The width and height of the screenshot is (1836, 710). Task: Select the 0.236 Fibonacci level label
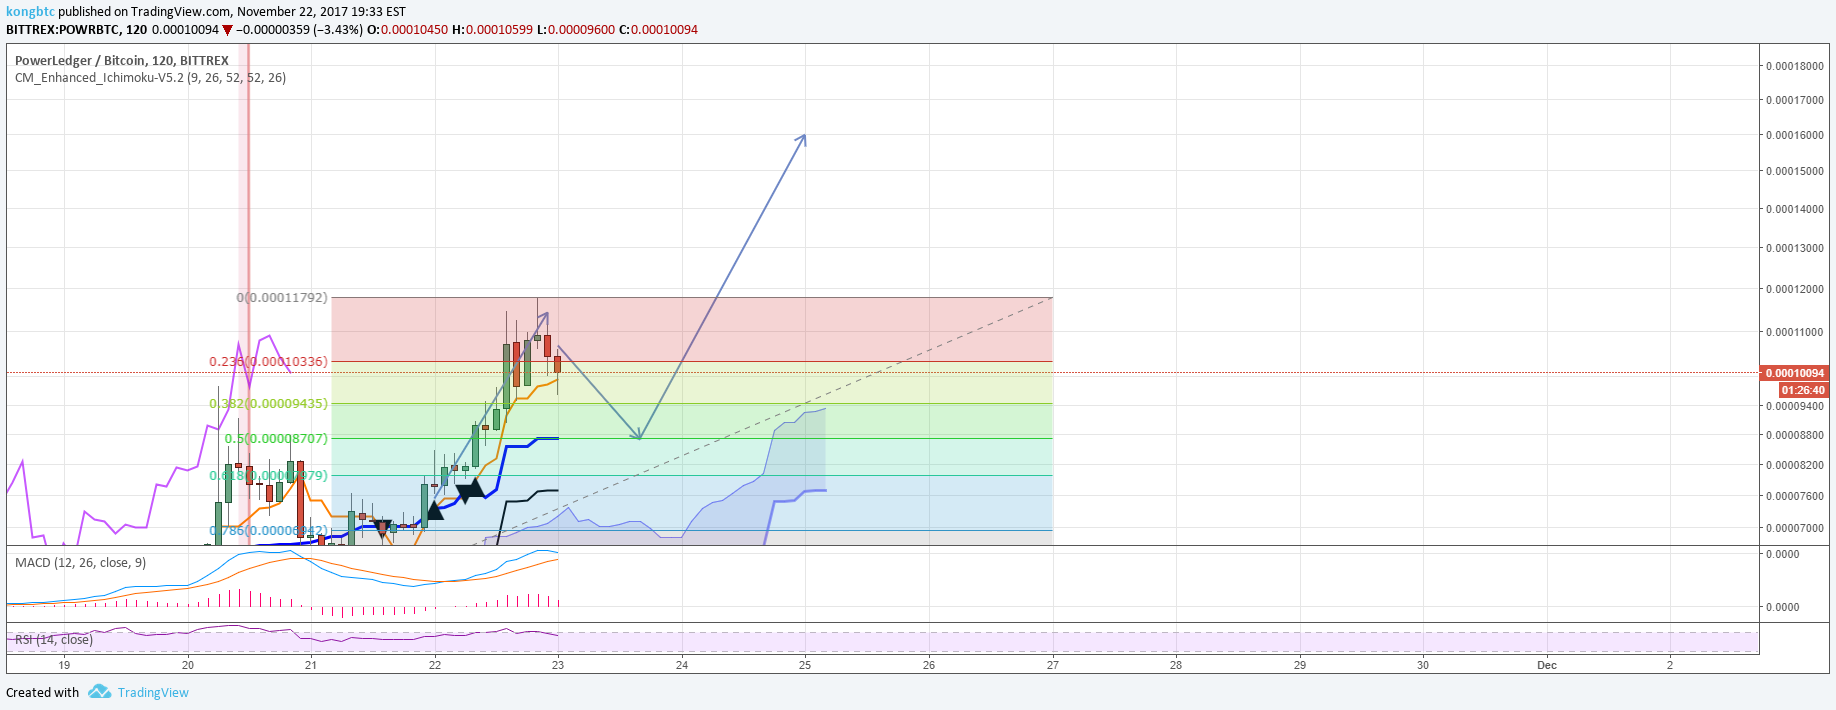coord(268,361)
